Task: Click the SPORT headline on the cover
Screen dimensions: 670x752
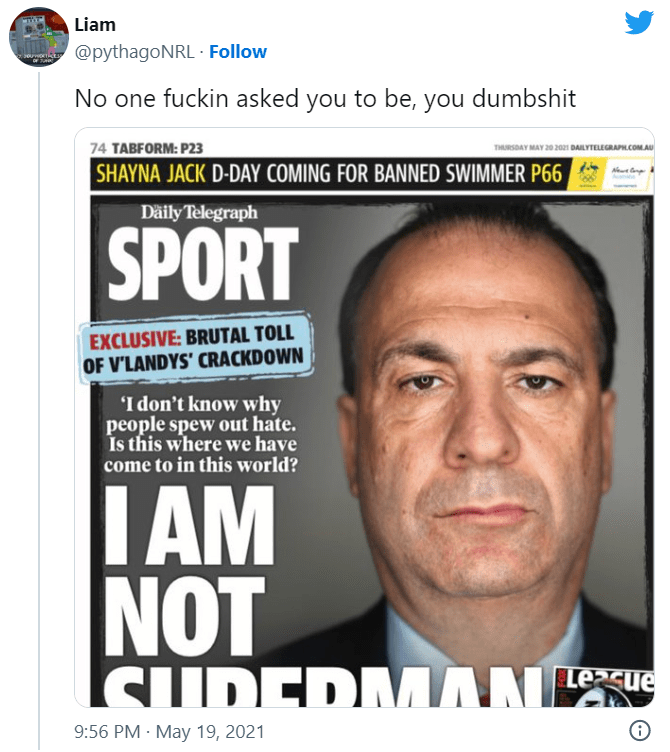Action: 202,267
